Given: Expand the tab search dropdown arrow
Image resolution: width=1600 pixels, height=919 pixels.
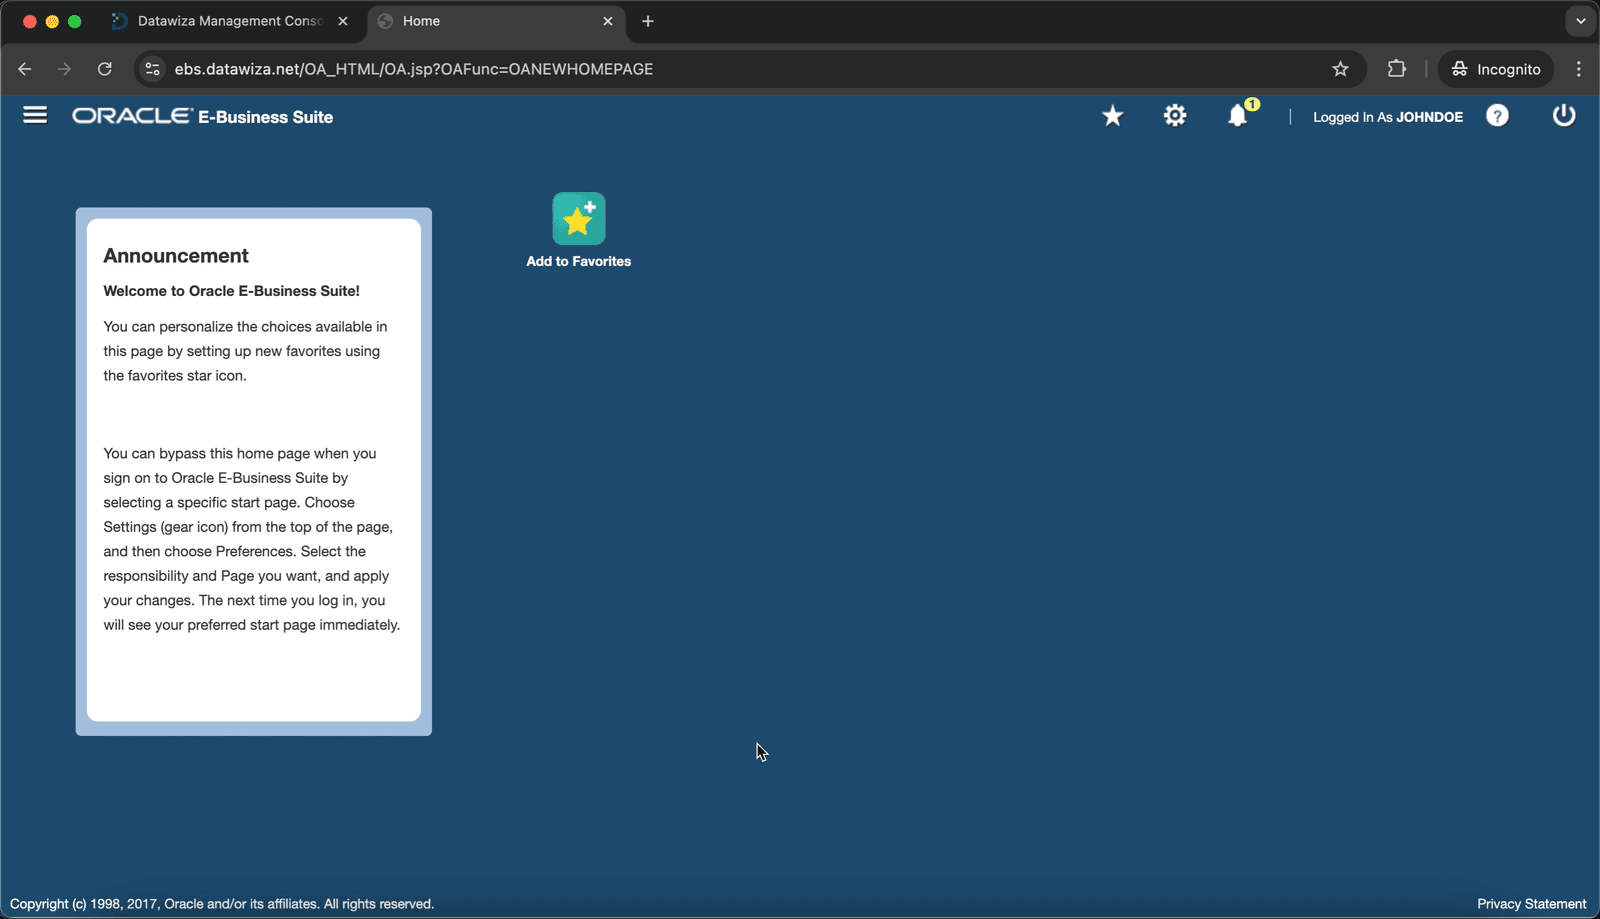Looking at the screenshot, I should point(1581,21).
